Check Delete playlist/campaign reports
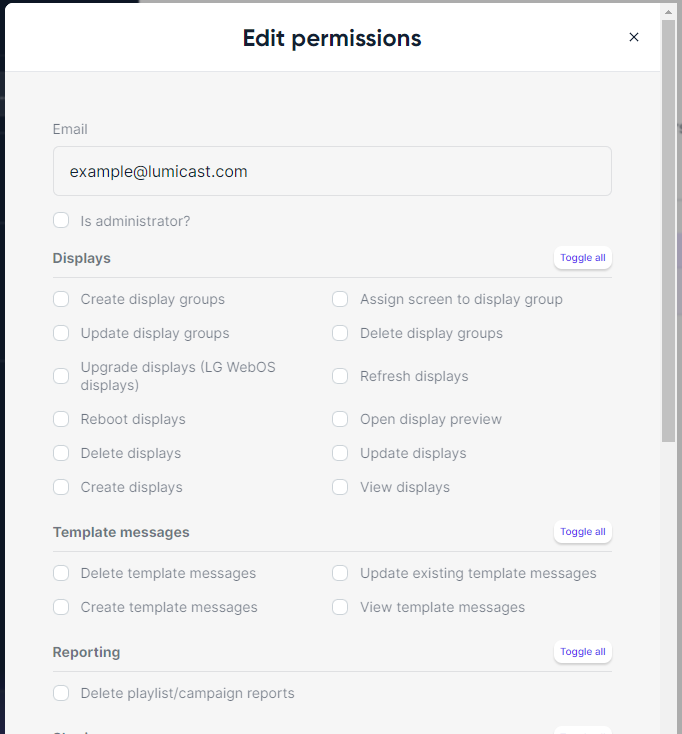 click(61, 693)
